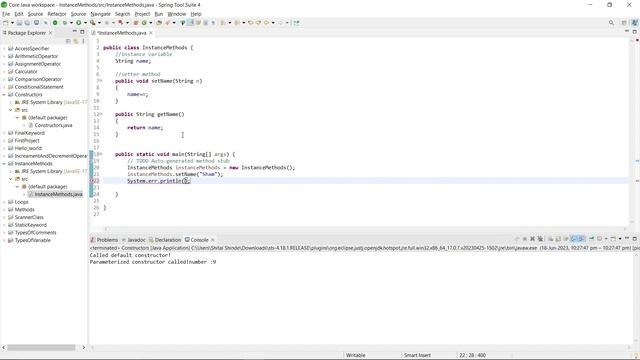Click Link with Editor in Package Explorer
This screenshot has width=640, height=360.
click(76, 41)
